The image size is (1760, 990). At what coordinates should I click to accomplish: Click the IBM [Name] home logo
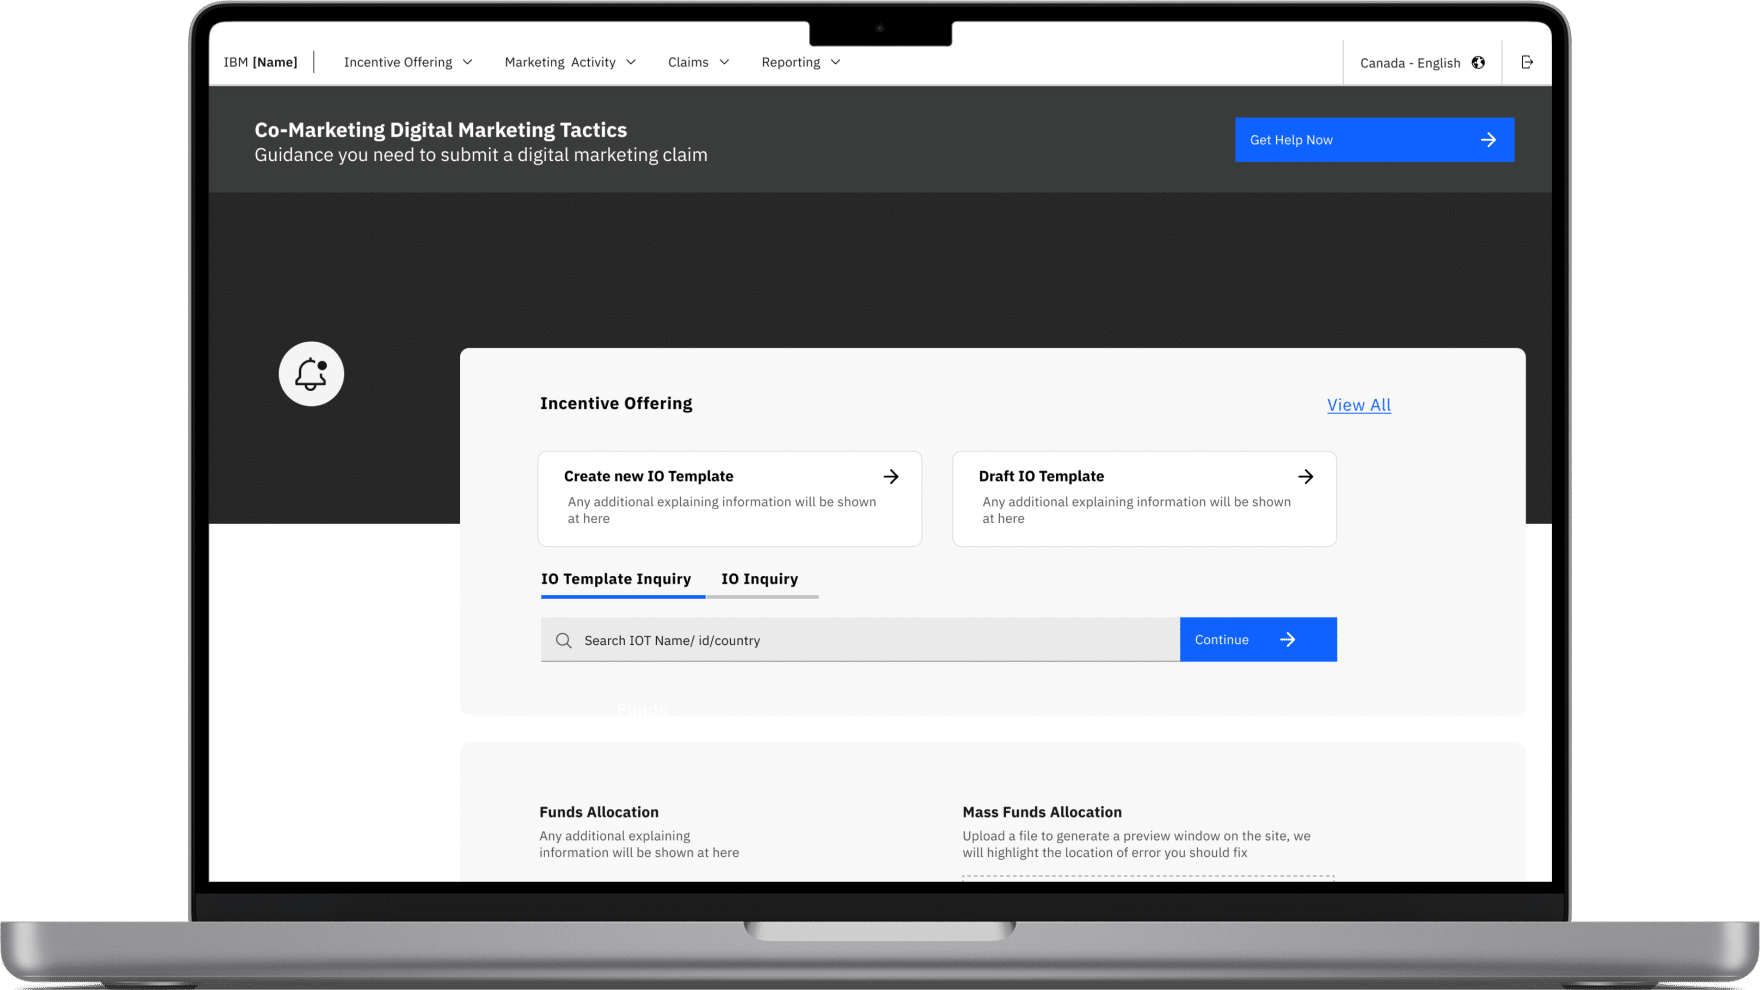(261, 61)
